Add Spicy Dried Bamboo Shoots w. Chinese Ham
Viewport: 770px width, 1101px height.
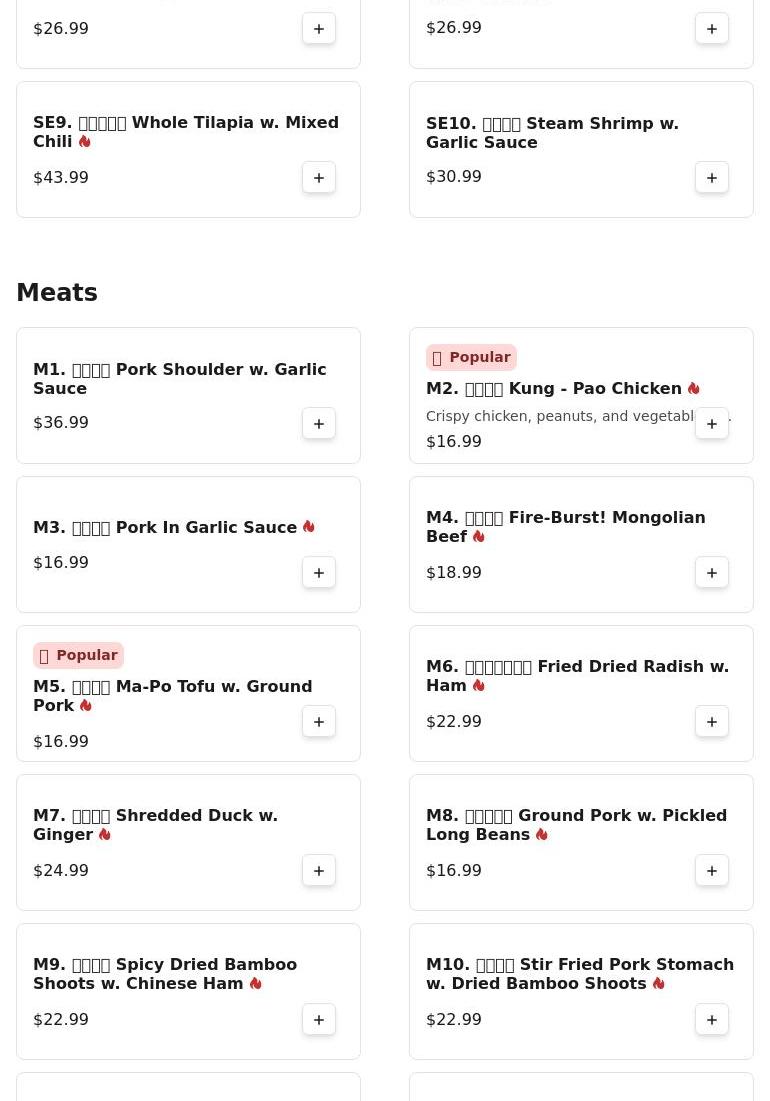click(319, 1020)
